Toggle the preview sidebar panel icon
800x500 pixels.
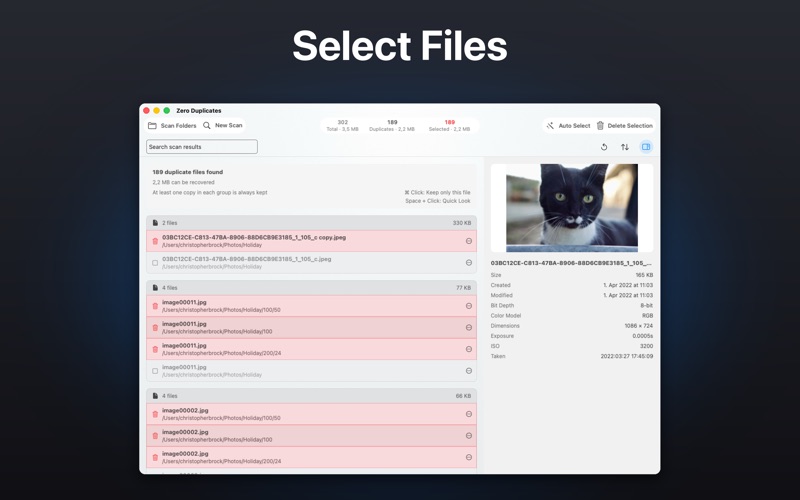[x=646, y=147]
